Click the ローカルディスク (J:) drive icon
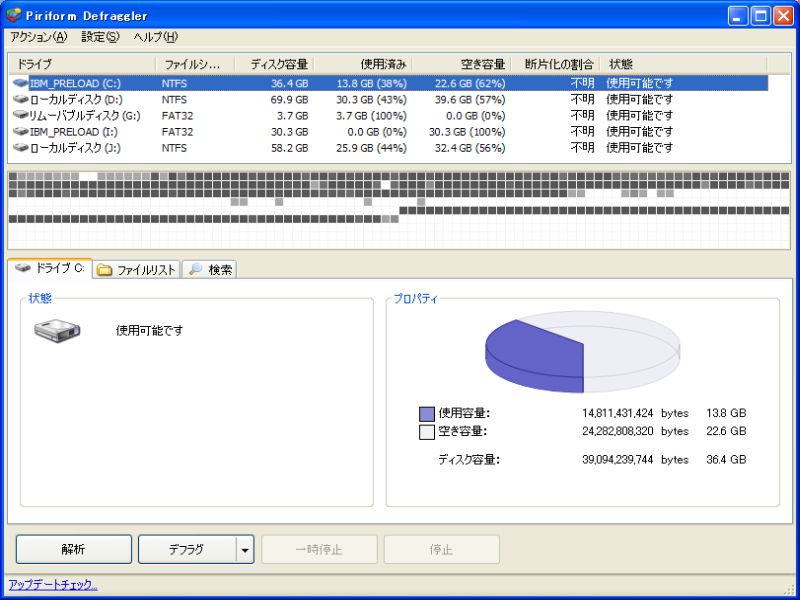 [x=21, y=148]
